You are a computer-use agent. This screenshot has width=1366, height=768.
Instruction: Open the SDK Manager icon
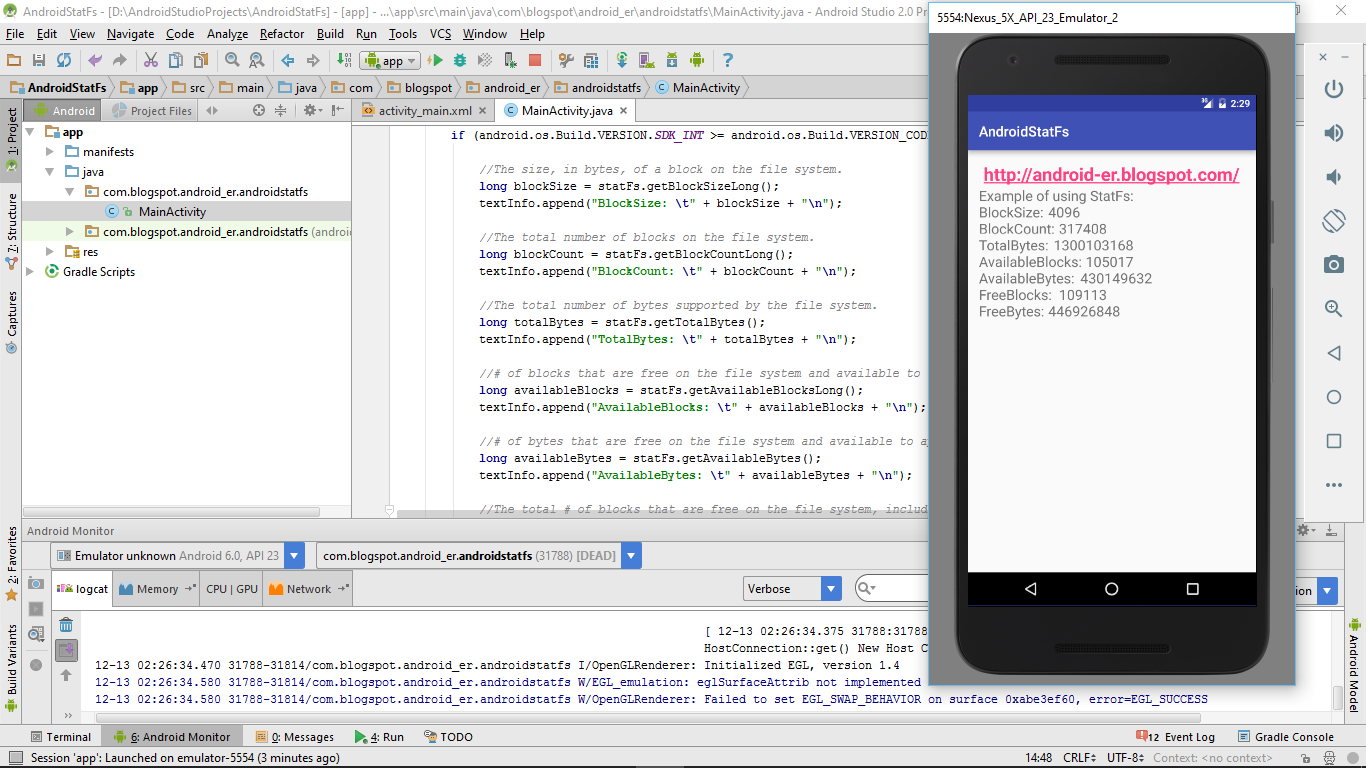click(x=672, y=60)
